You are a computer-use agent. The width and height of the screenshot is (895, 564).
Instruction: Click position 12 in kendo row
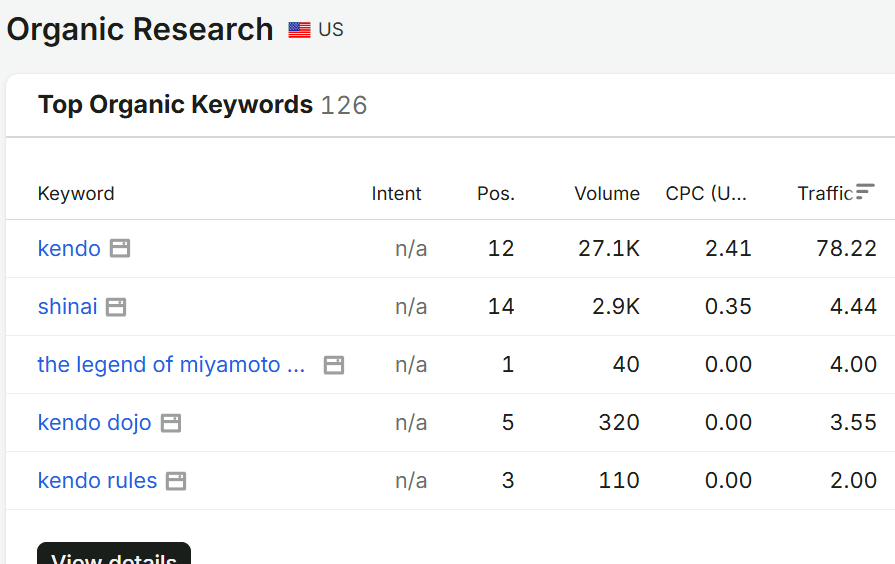coord(501,248)
